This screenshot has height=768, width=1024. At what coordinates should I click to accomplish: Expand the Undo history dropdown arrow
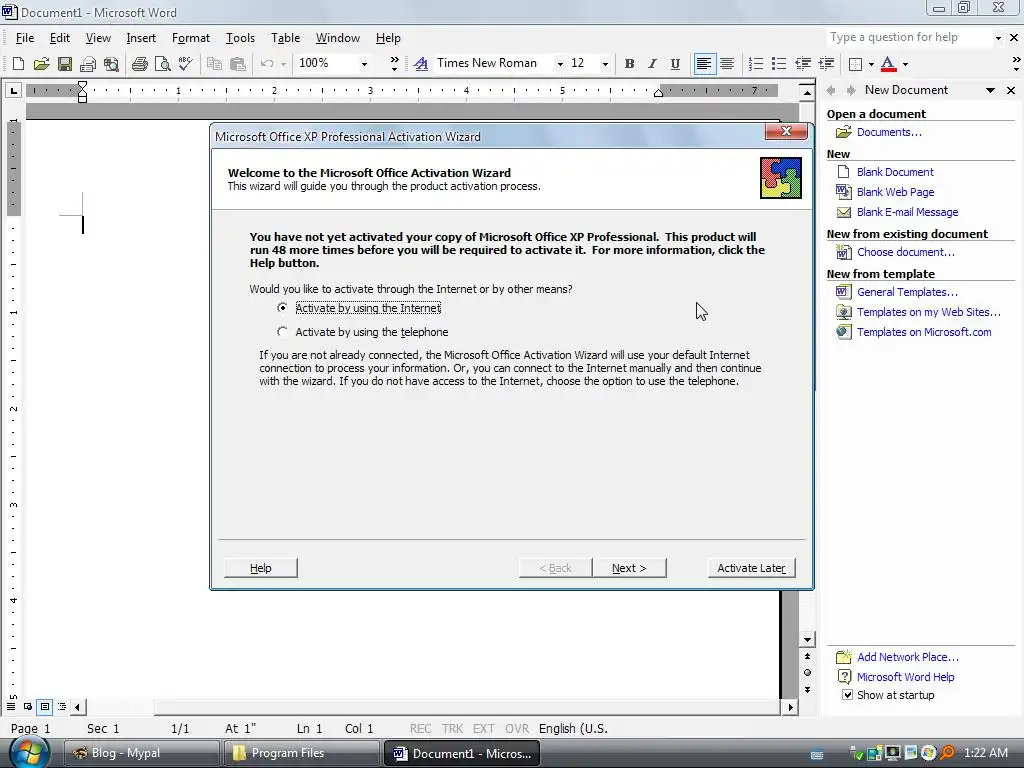(283, 63)
